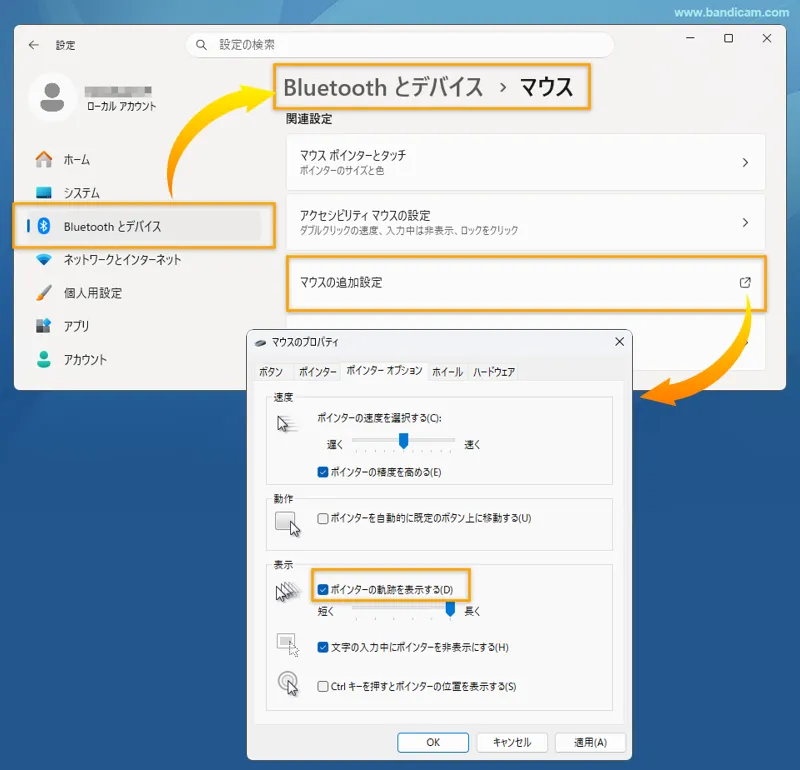Click the OK button
Image resolution: width=800 pixels, height=770 pixels.
click(433, 742)
